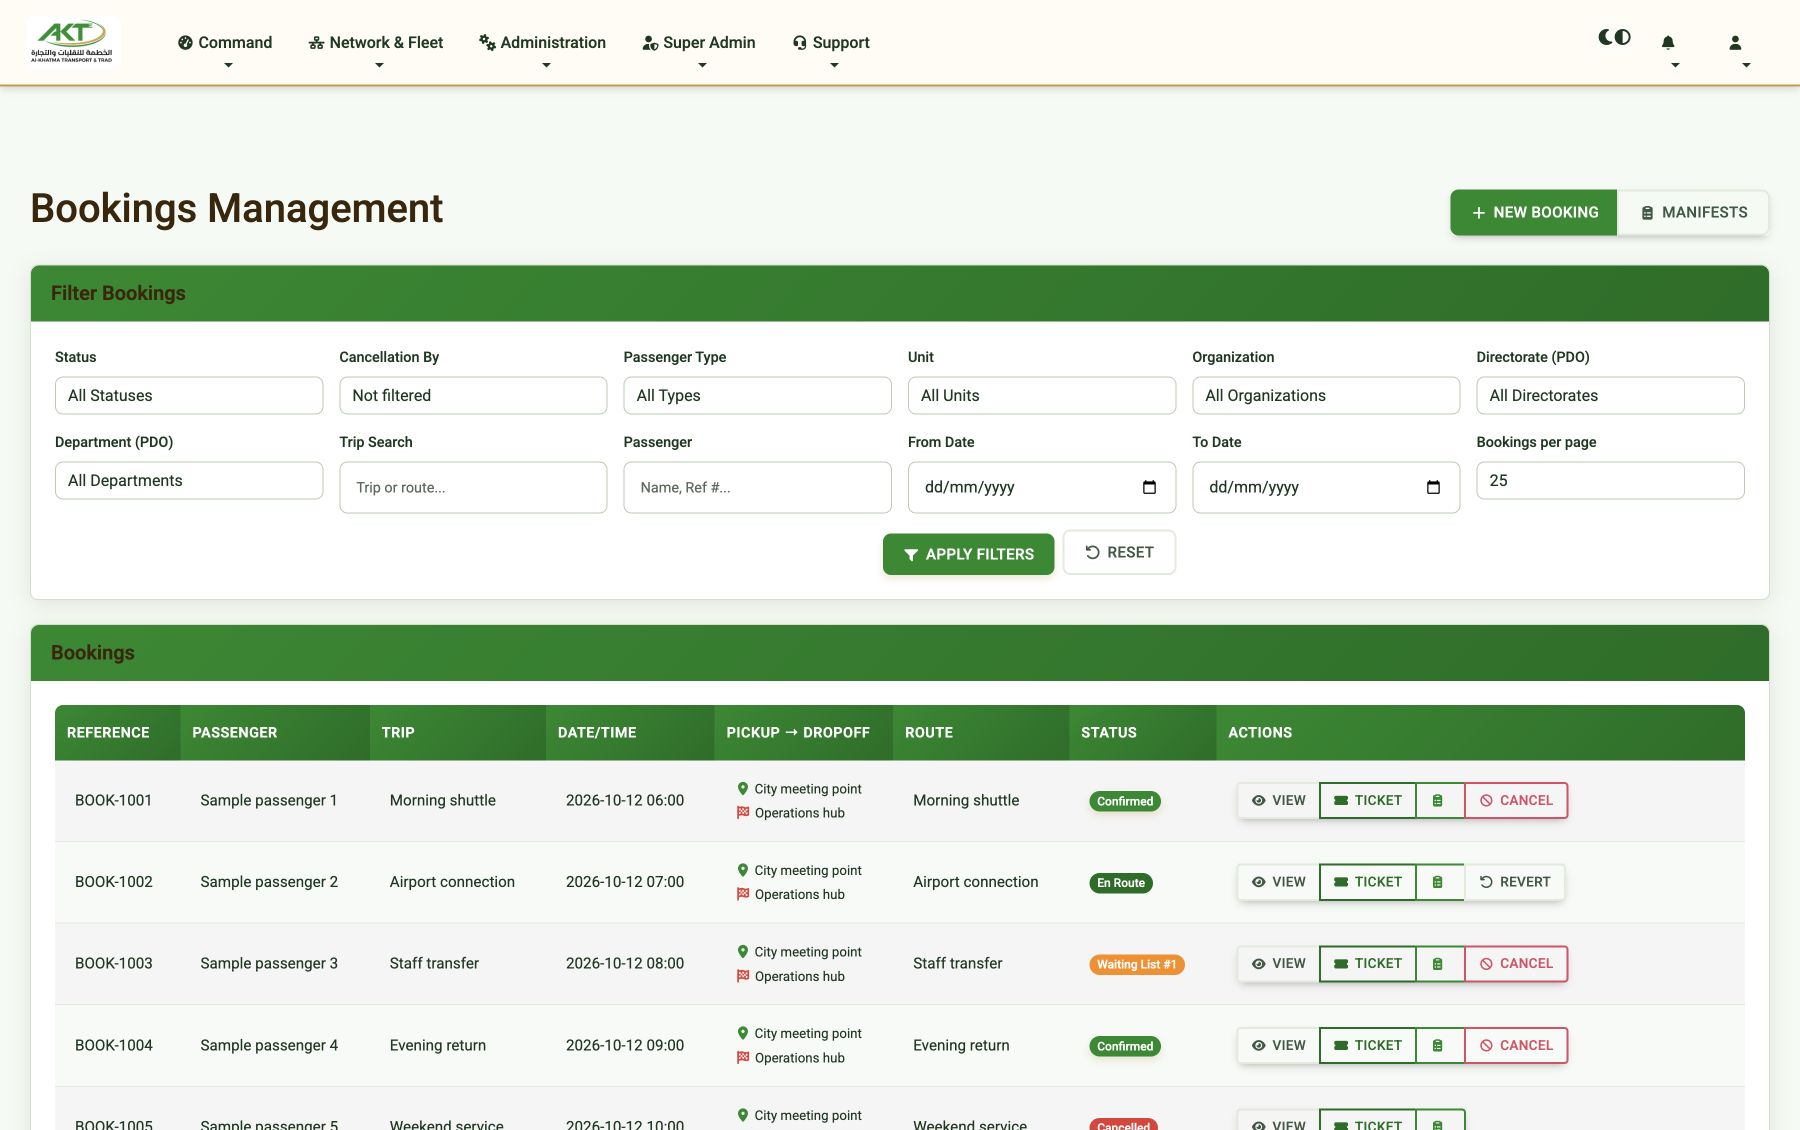Revert booking BOOK-1002

[x=1514, y=882]
